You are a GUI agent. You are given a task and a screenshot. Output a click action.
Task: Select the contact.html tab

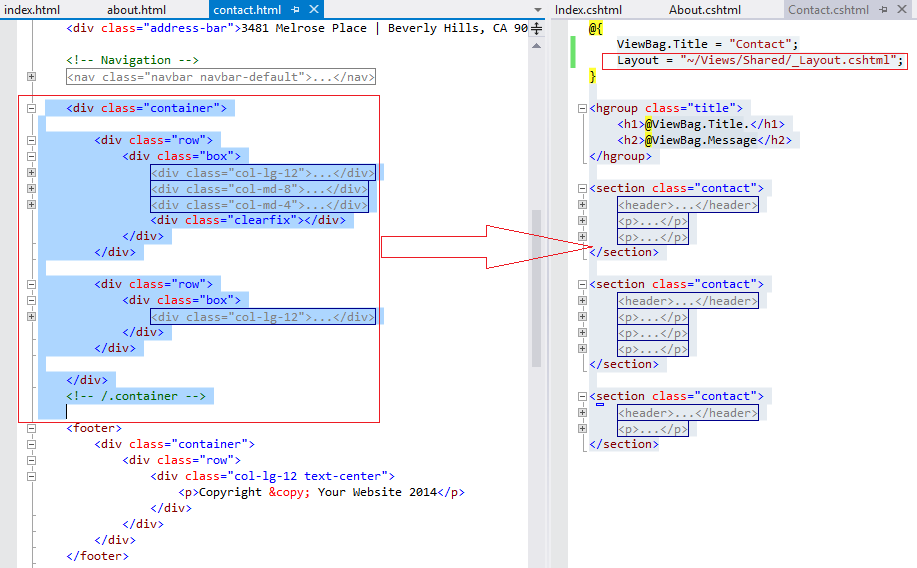247,10
